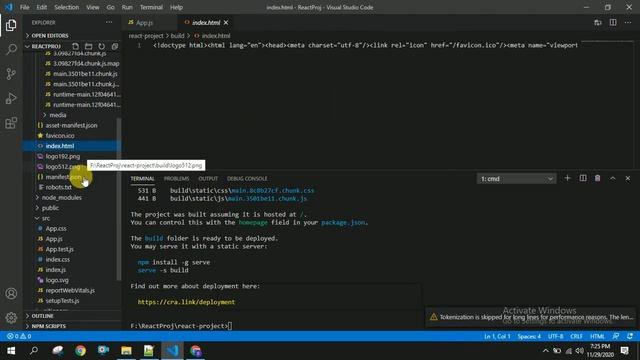This screenshot has height=360, width=640.
Task: Open Explorer views and more actions menu
Action: click(109, 22)
